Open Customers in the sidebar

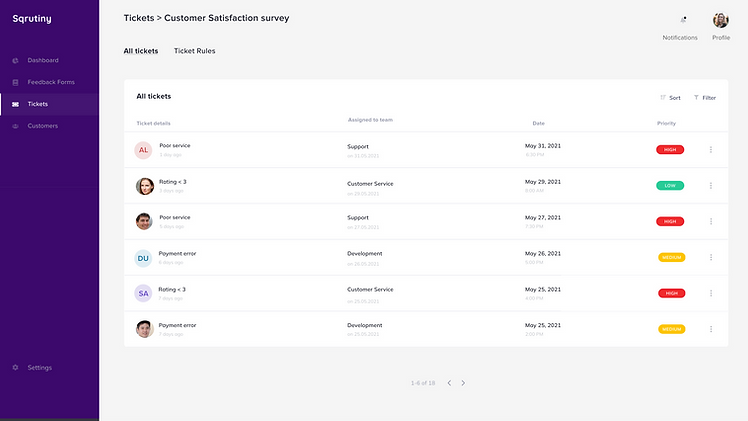tap(42, 126)
